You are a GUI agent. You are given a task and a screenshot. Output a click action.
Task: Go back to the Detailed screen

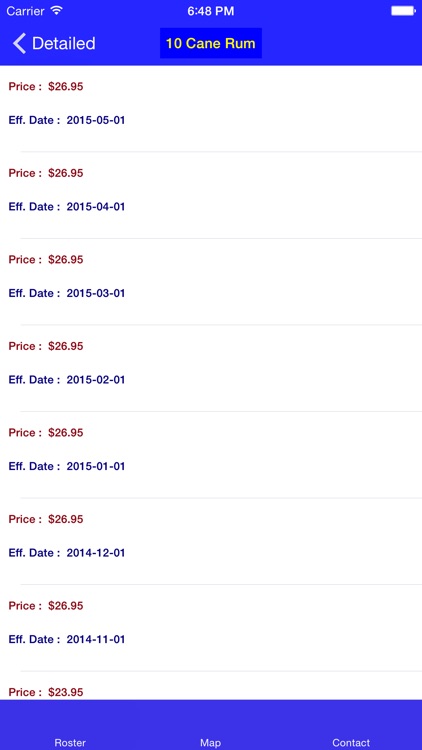pos(54,44)
